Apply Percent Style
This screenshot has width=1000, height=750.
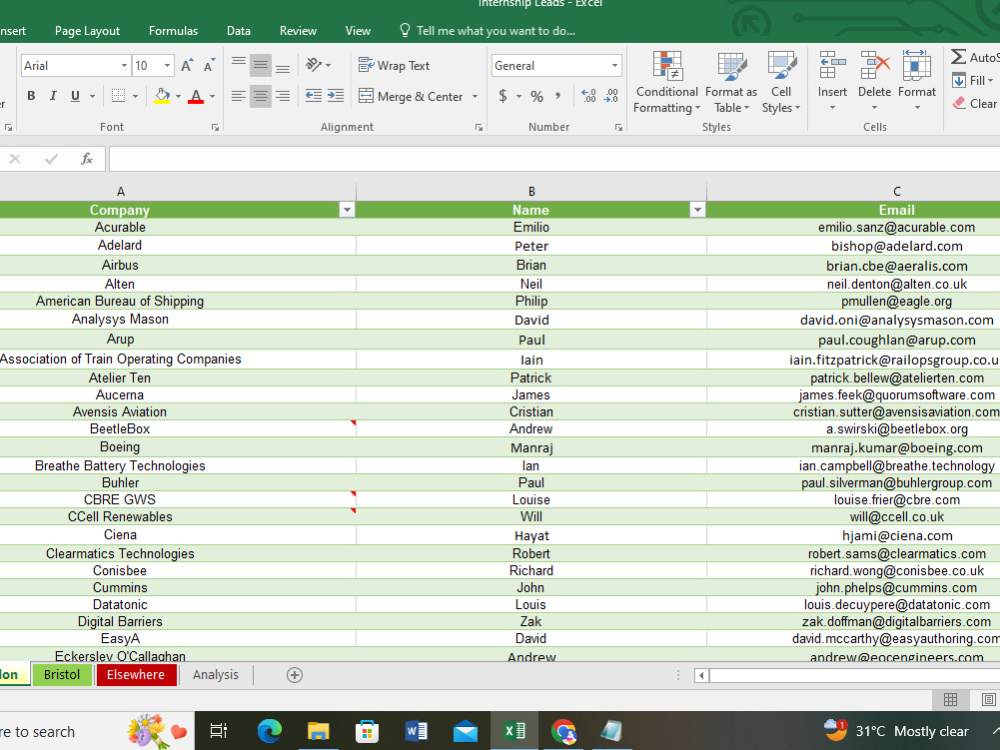tap(537, 96)
